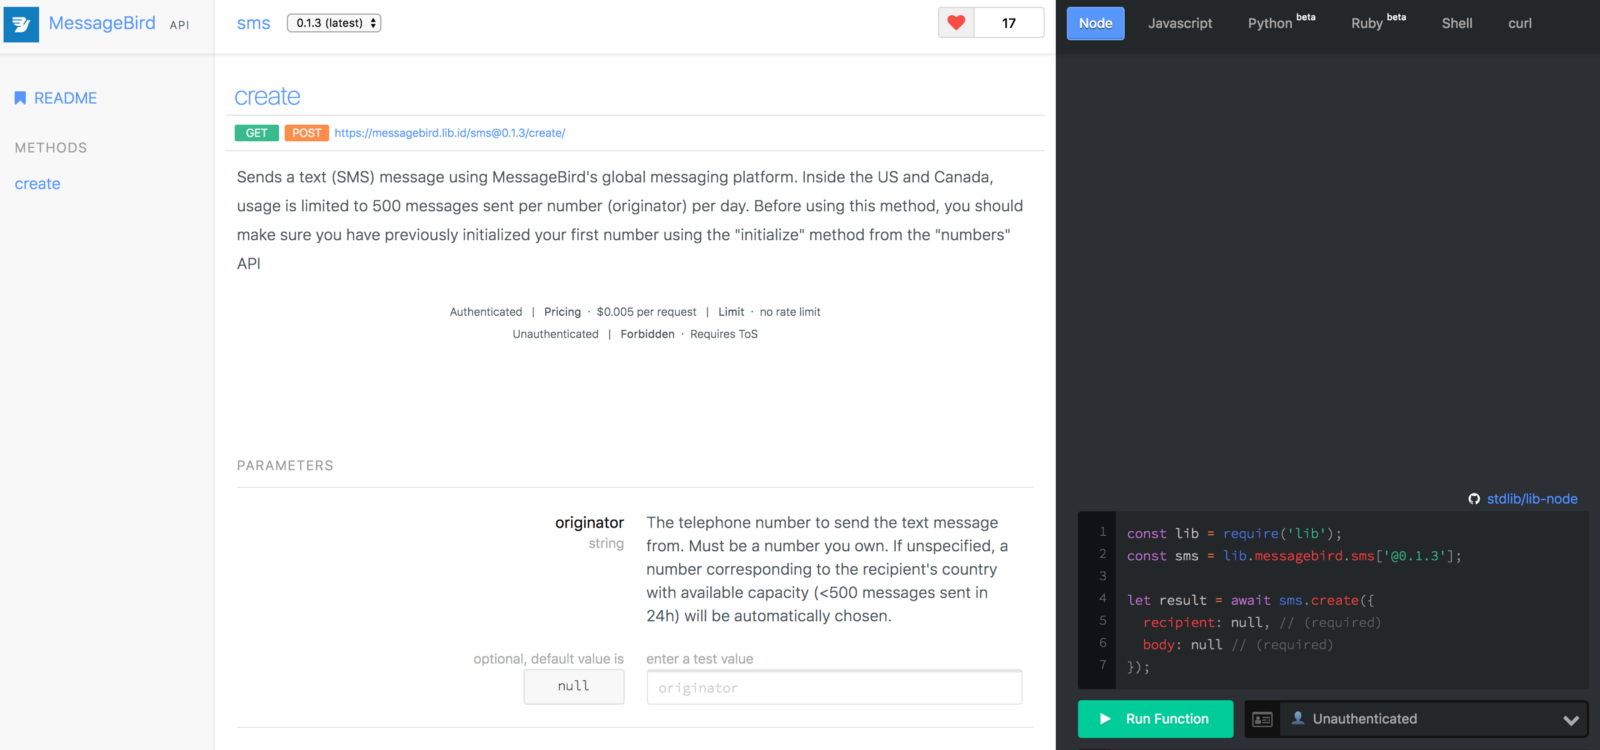This screenshot has width=1600, height=750.
Task: Click the sms service title link
Action: click(254, 23)
